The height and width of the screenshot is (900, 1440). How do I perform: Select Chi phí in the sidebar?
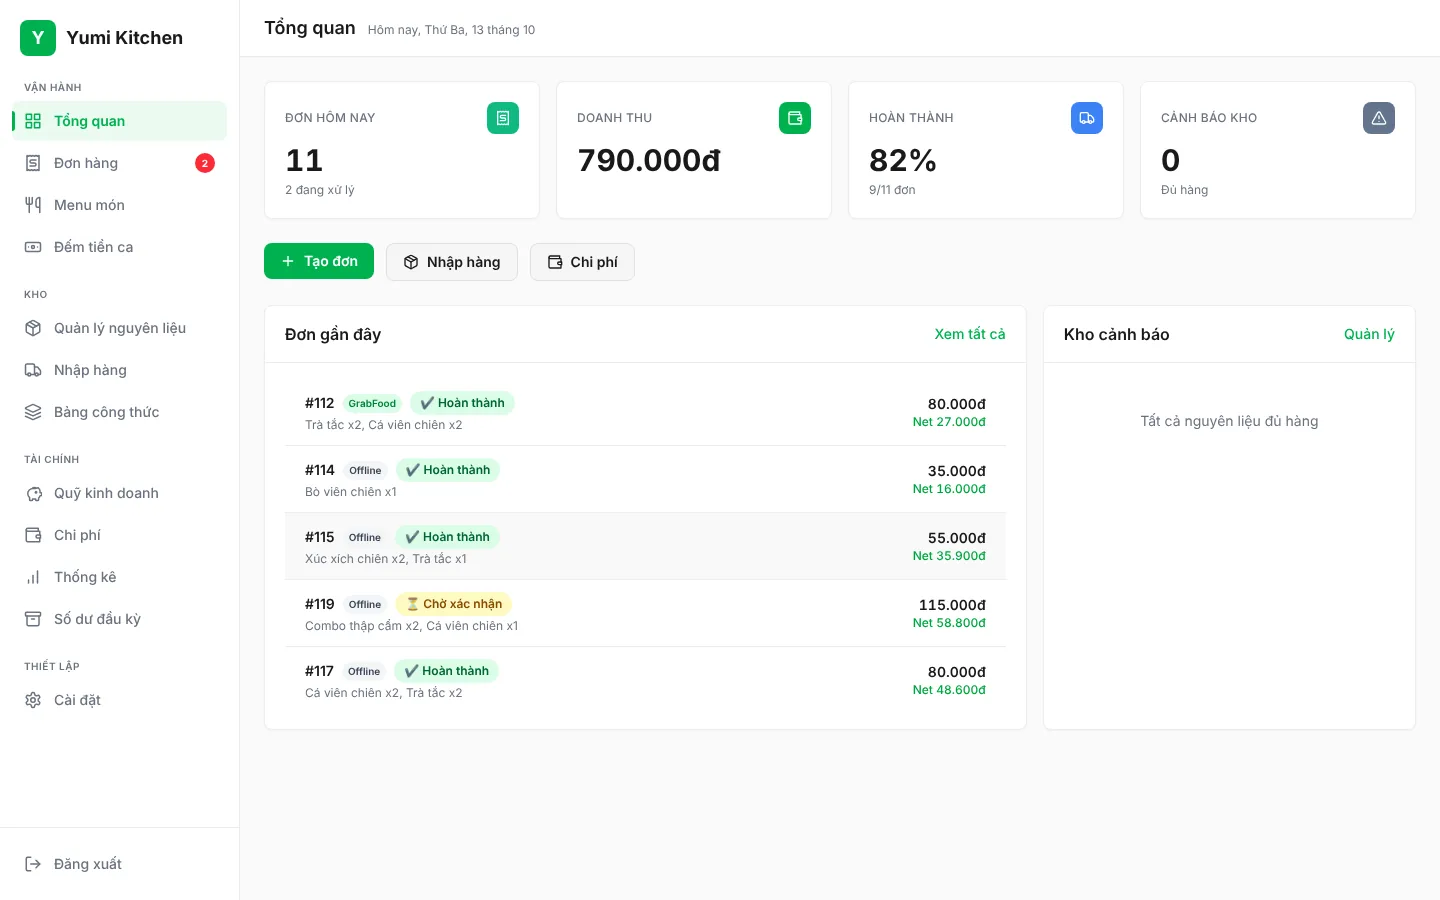(120, 535)
